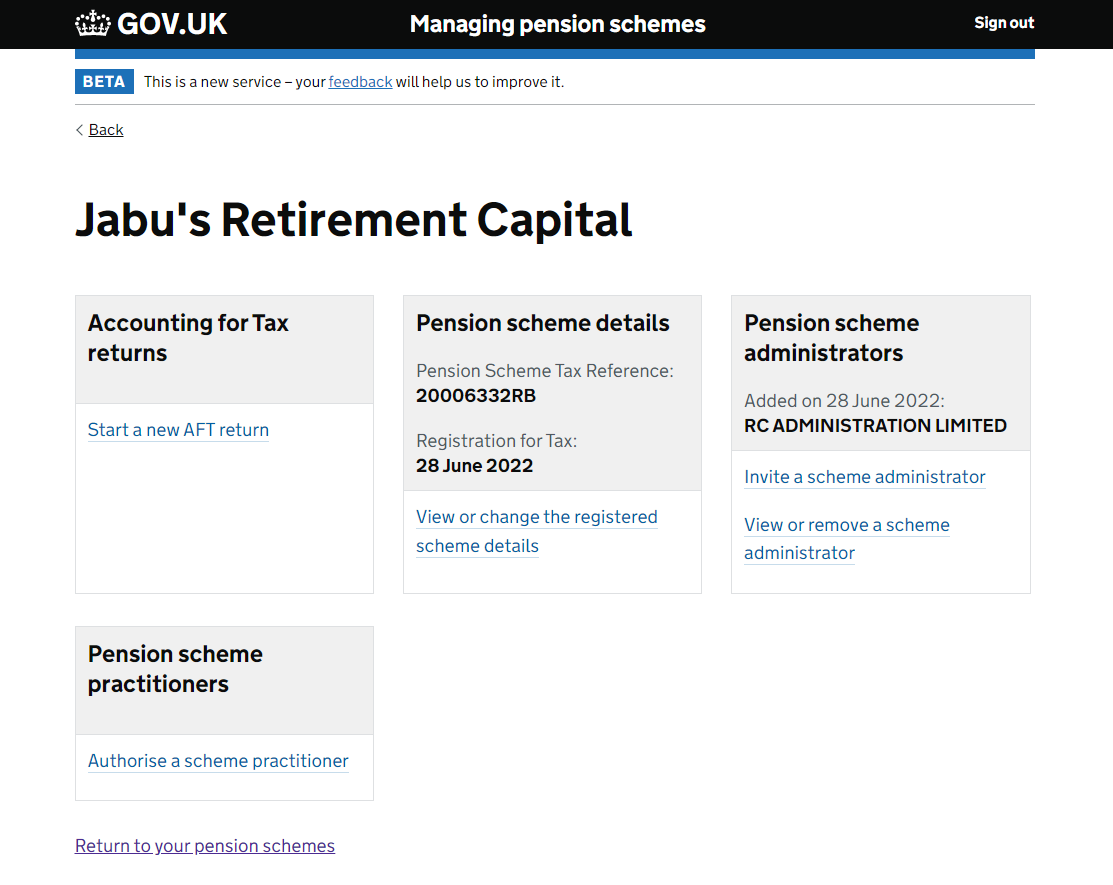Select the Accounting for Tax returns card heading

click(x=188, y=338)
